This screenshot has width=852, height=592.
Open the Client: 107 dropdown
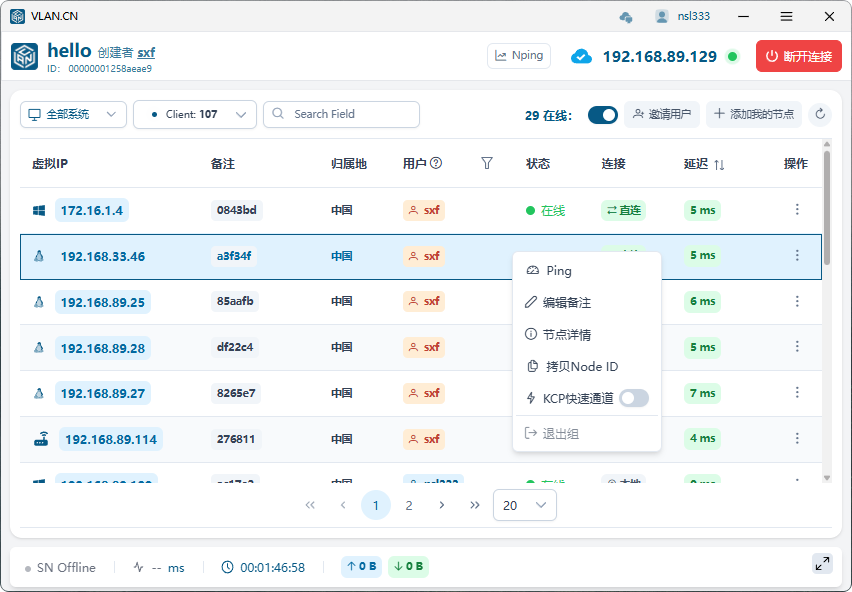195,115
